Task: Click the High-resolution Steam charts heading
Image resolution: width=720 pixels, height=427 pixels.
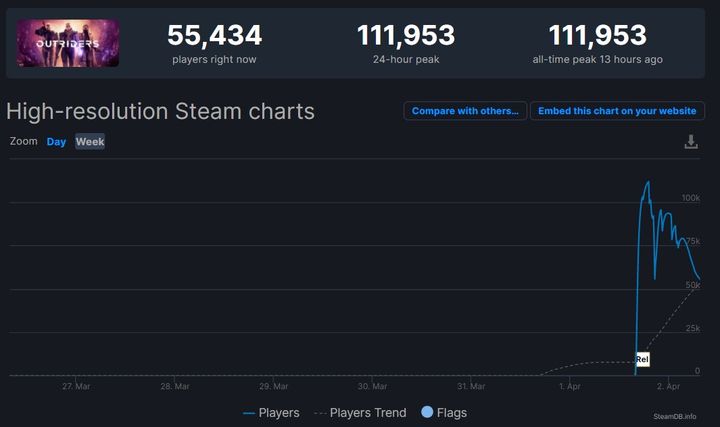Action: coord(160,111)
